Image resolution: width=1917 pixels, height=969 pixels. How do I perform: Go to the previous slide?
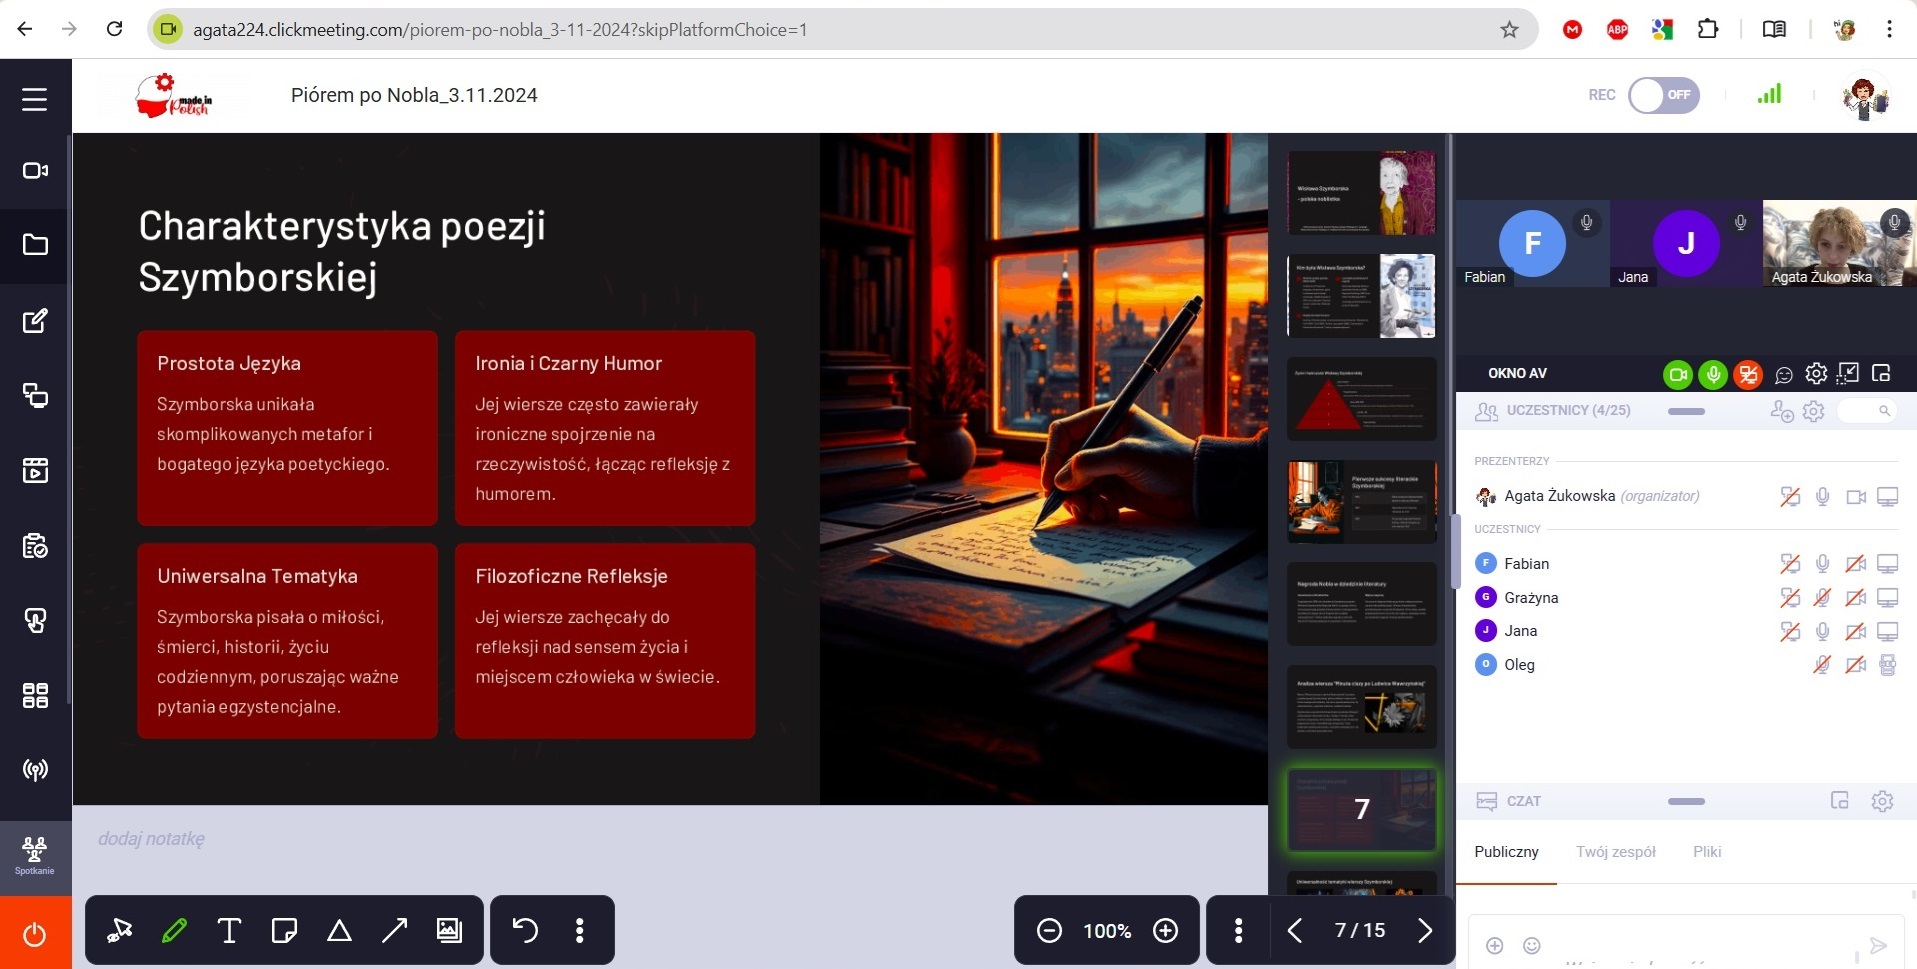coord(1295,931)
